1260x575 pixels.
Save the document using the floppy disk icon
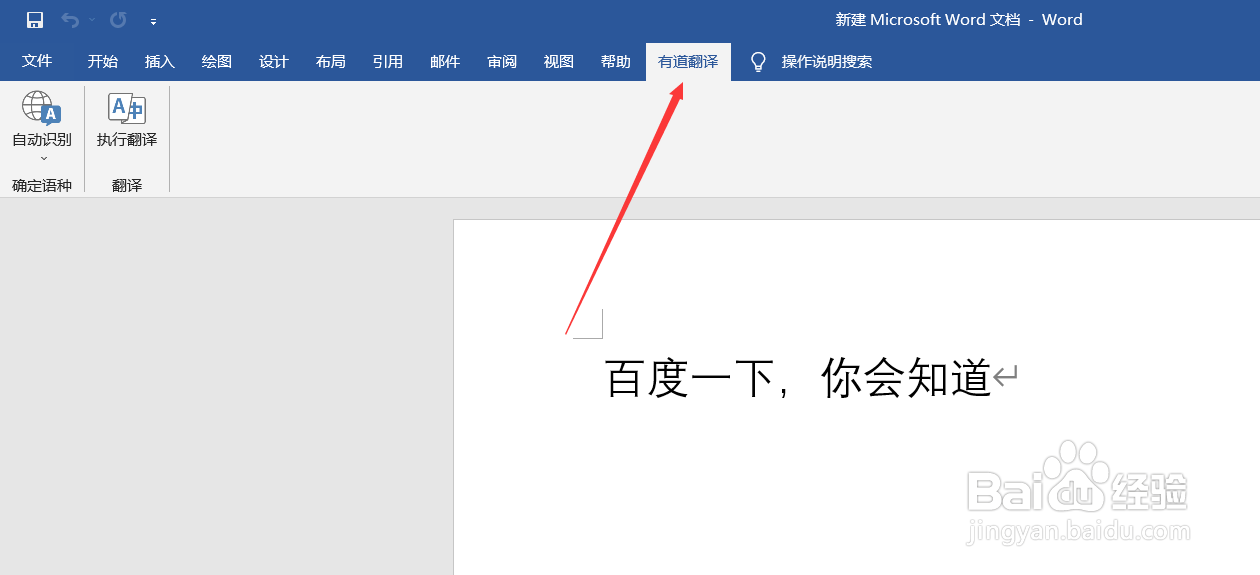(35, 20)
